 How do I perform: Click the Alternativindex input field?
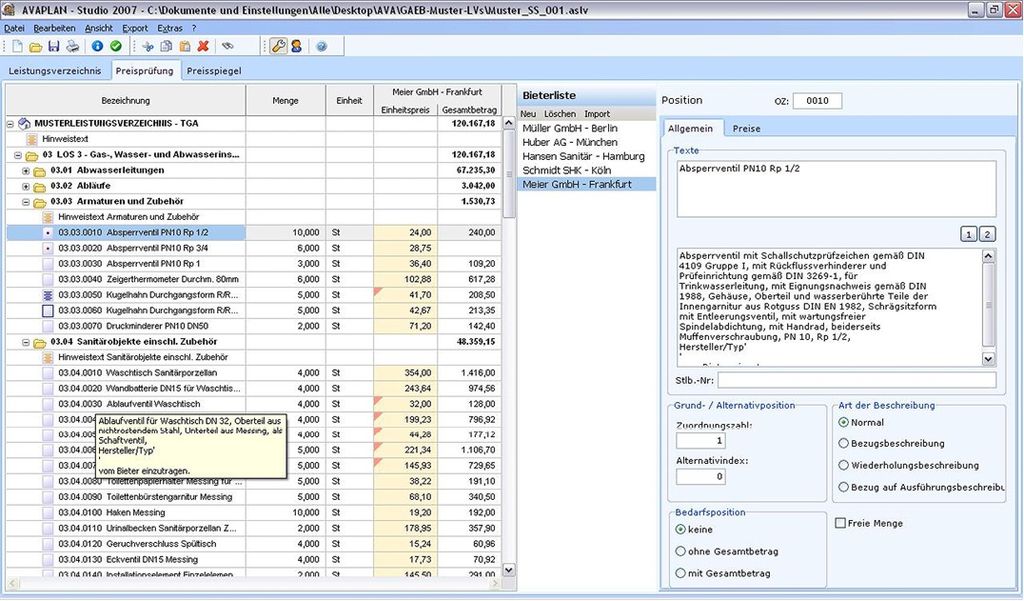701,477
